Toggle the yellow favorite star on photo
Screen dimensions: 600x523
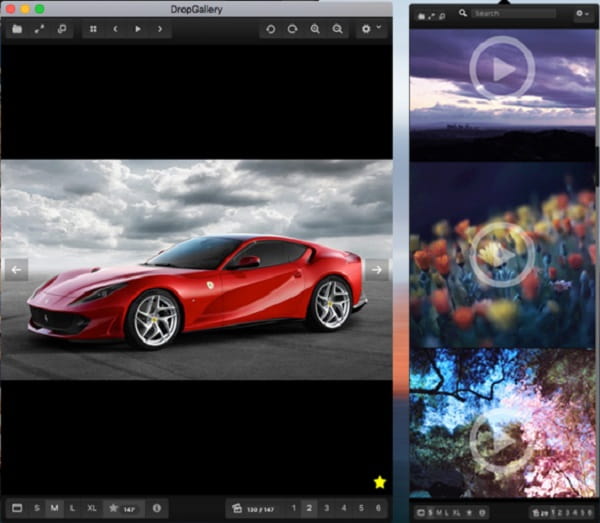(x=379, y=483)
